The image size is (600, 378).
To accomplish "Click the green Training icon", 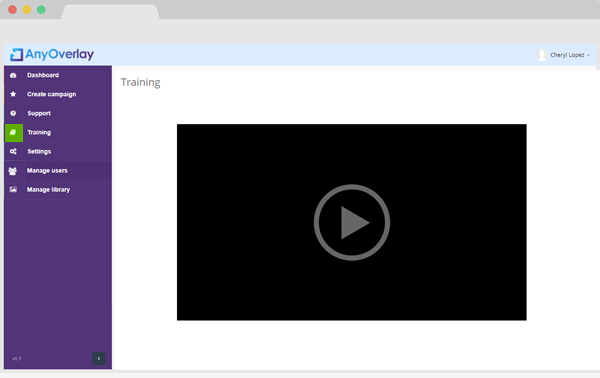I will [14, 132].
